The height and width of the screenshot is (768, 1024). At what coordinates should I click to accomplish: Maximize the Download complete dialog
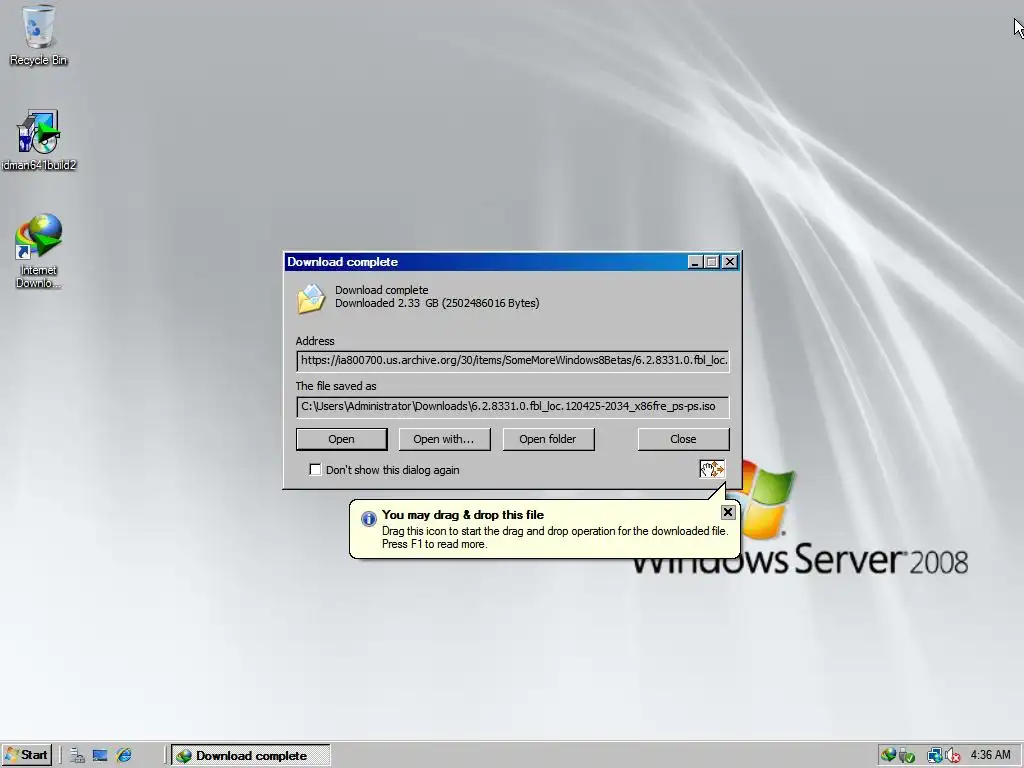point(712,262)
